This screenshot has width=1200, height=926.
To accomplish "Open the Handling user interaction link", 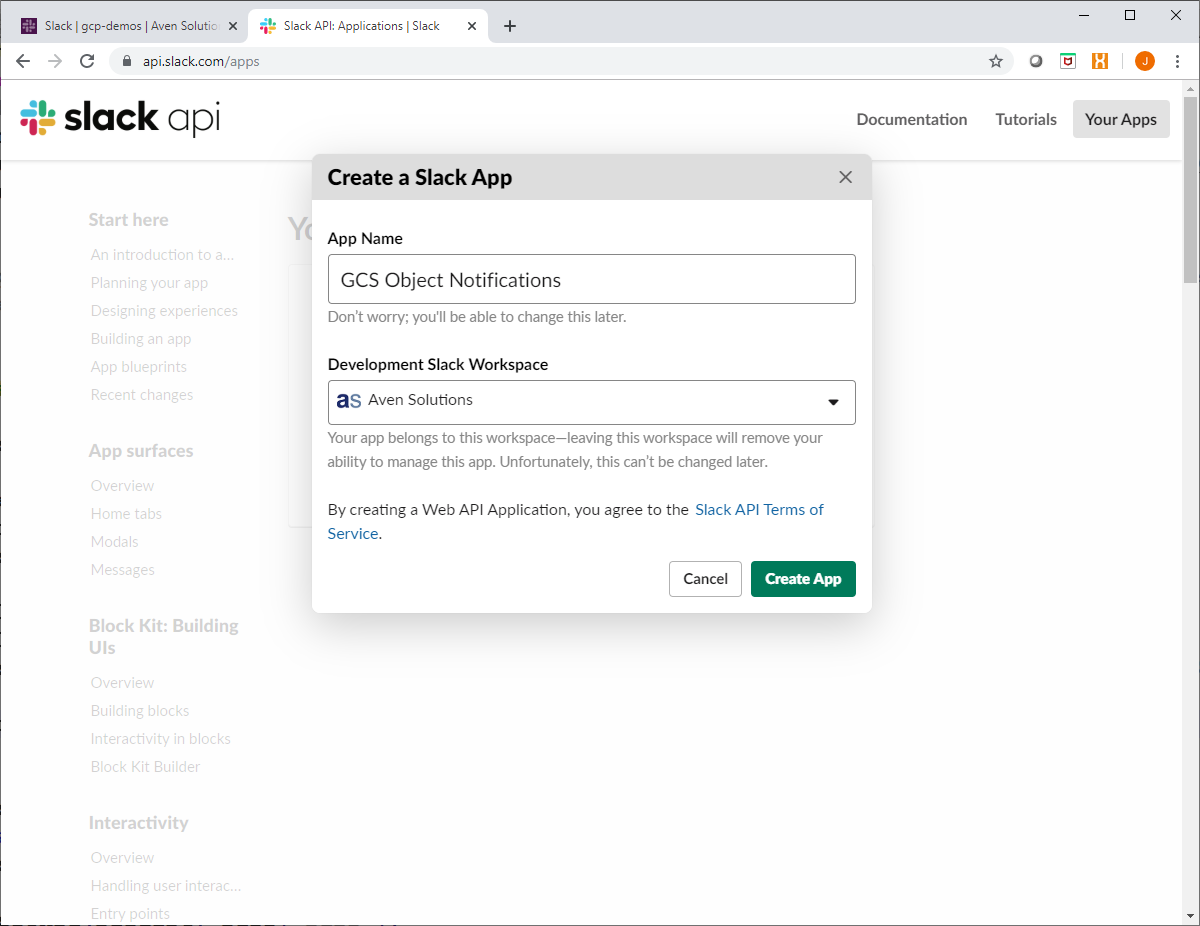I will tap(166, 886).
